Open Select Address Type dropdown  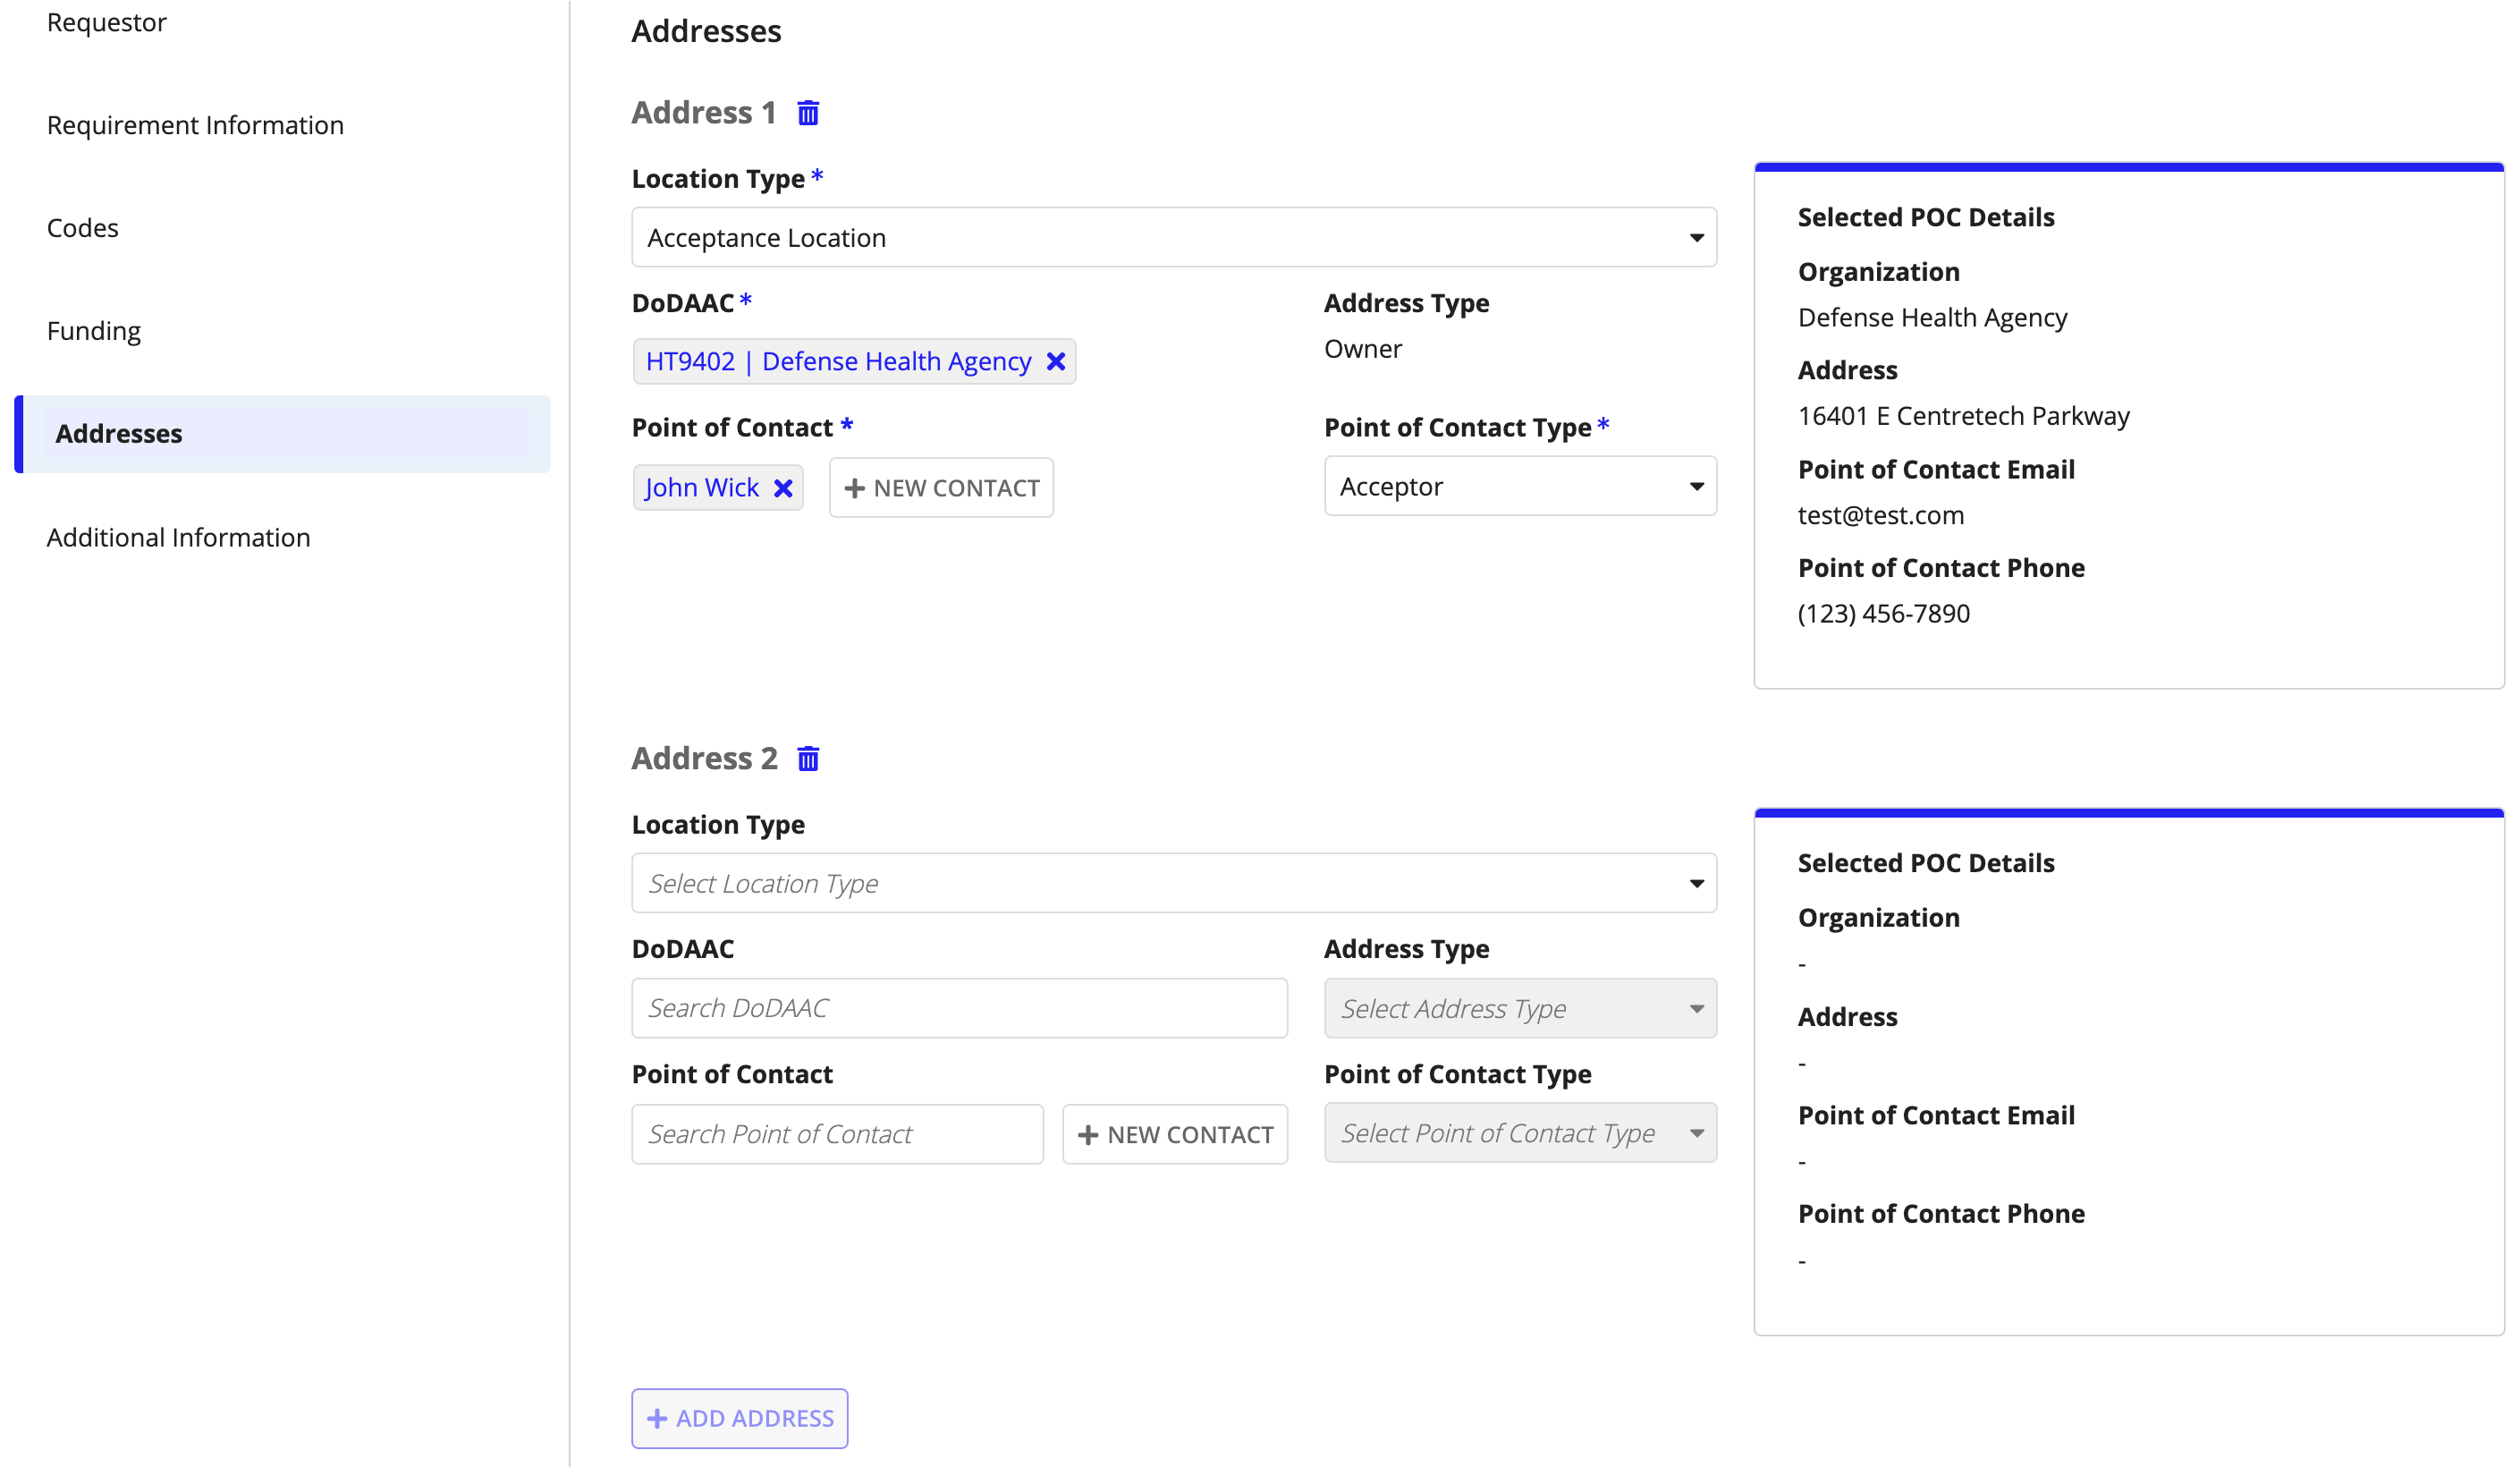click(x=1520, y=1009)
